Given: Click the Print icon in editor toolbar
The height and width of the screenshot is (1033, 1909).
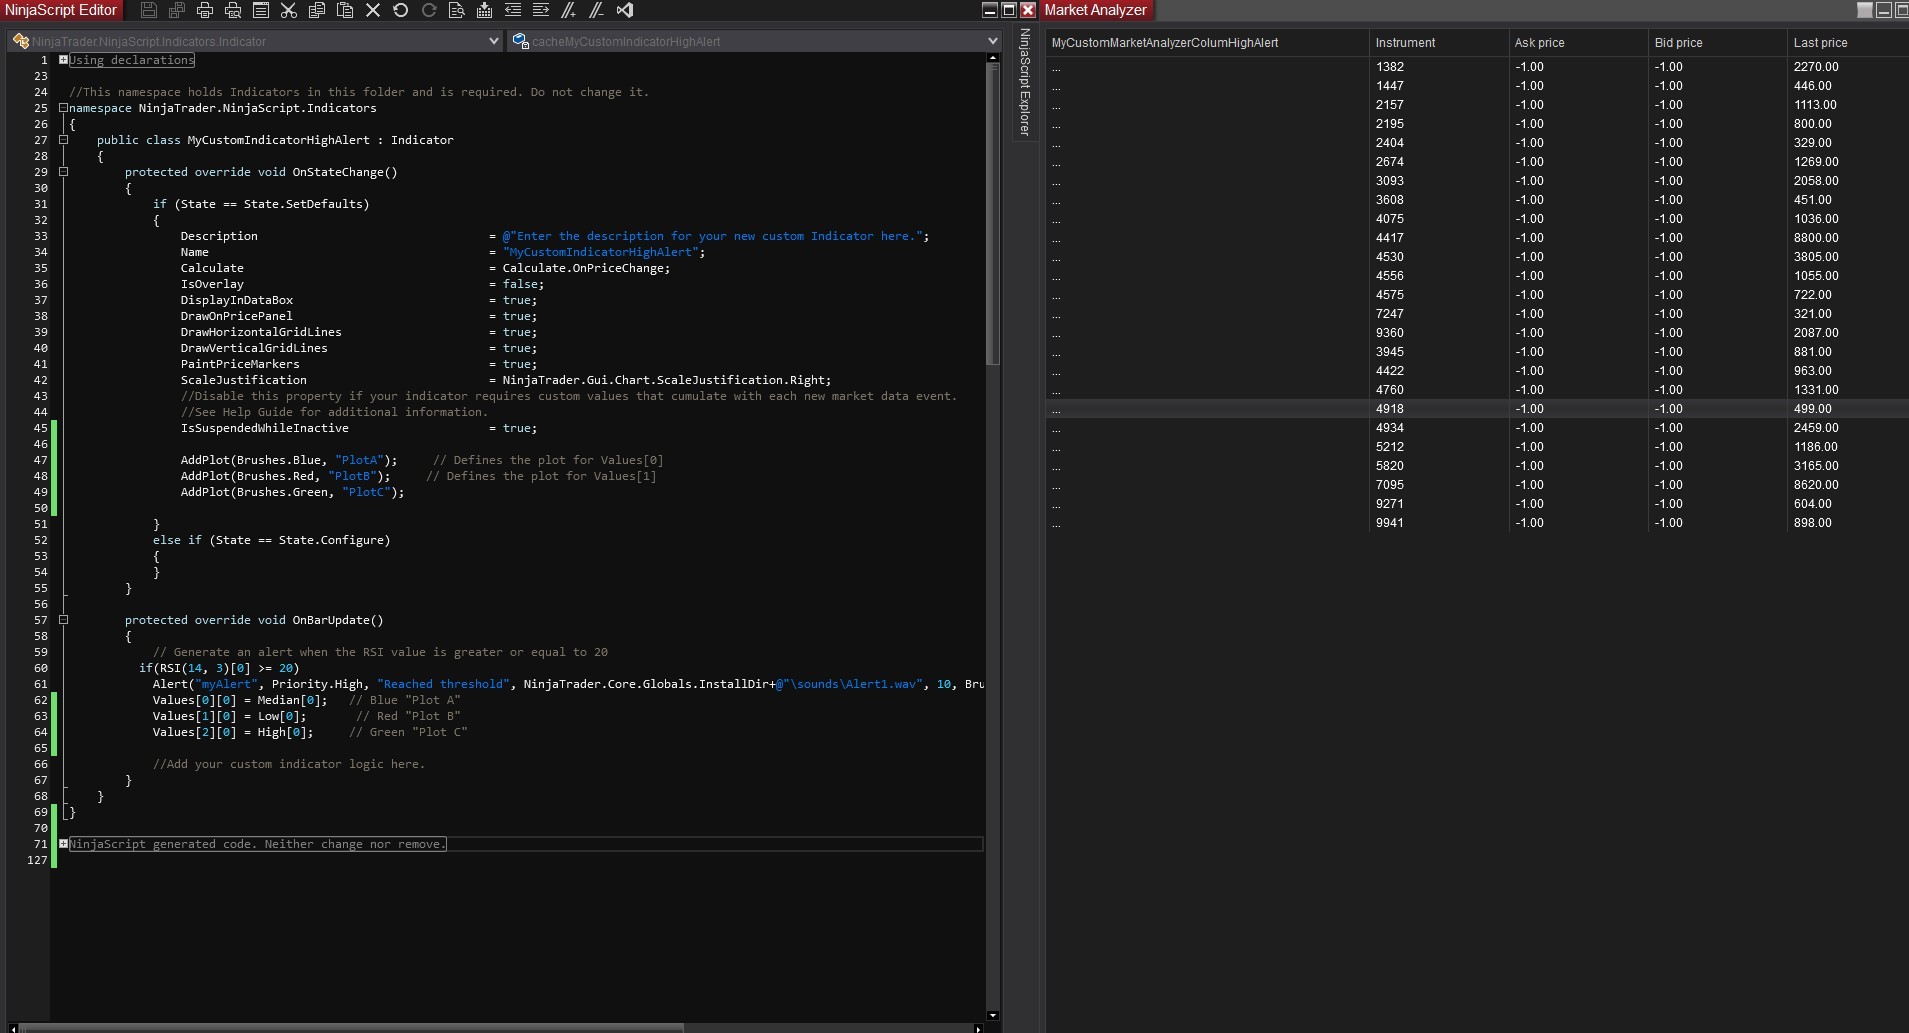Looking at the screenshot, I should [x=205, y=10].
